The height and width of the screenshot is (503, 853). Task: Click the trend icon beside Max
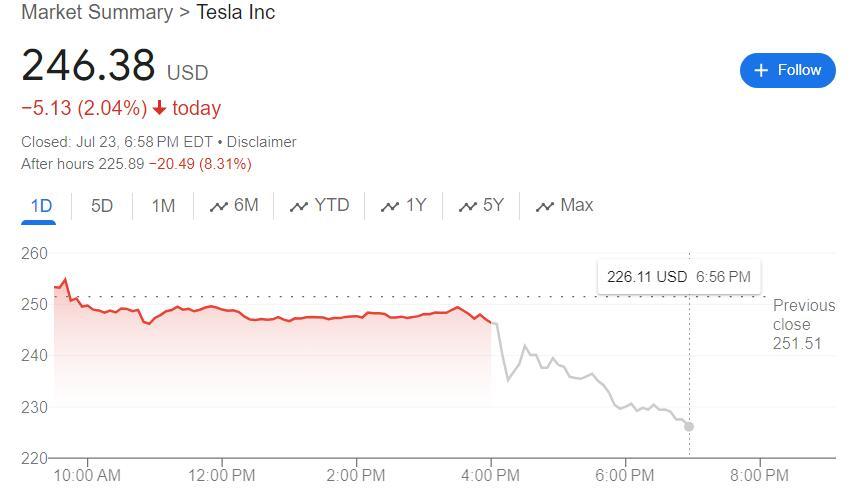545,207
